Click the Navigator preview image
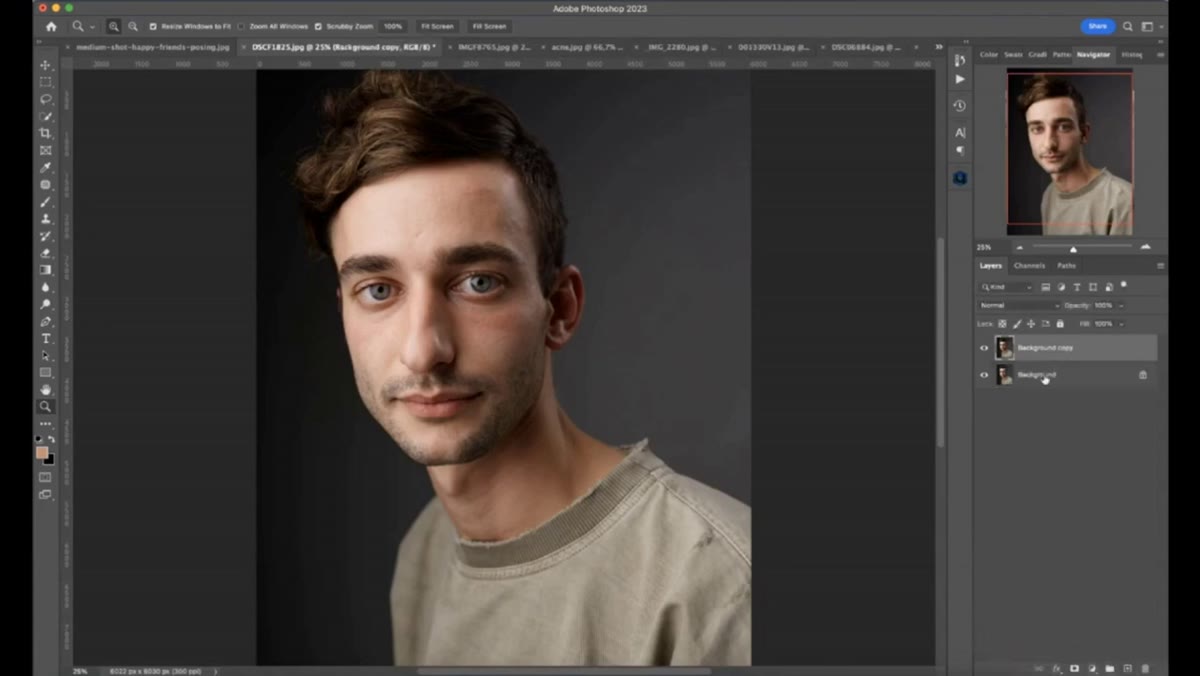This screenshot has width=1200, height=676. click(1070, 154)
